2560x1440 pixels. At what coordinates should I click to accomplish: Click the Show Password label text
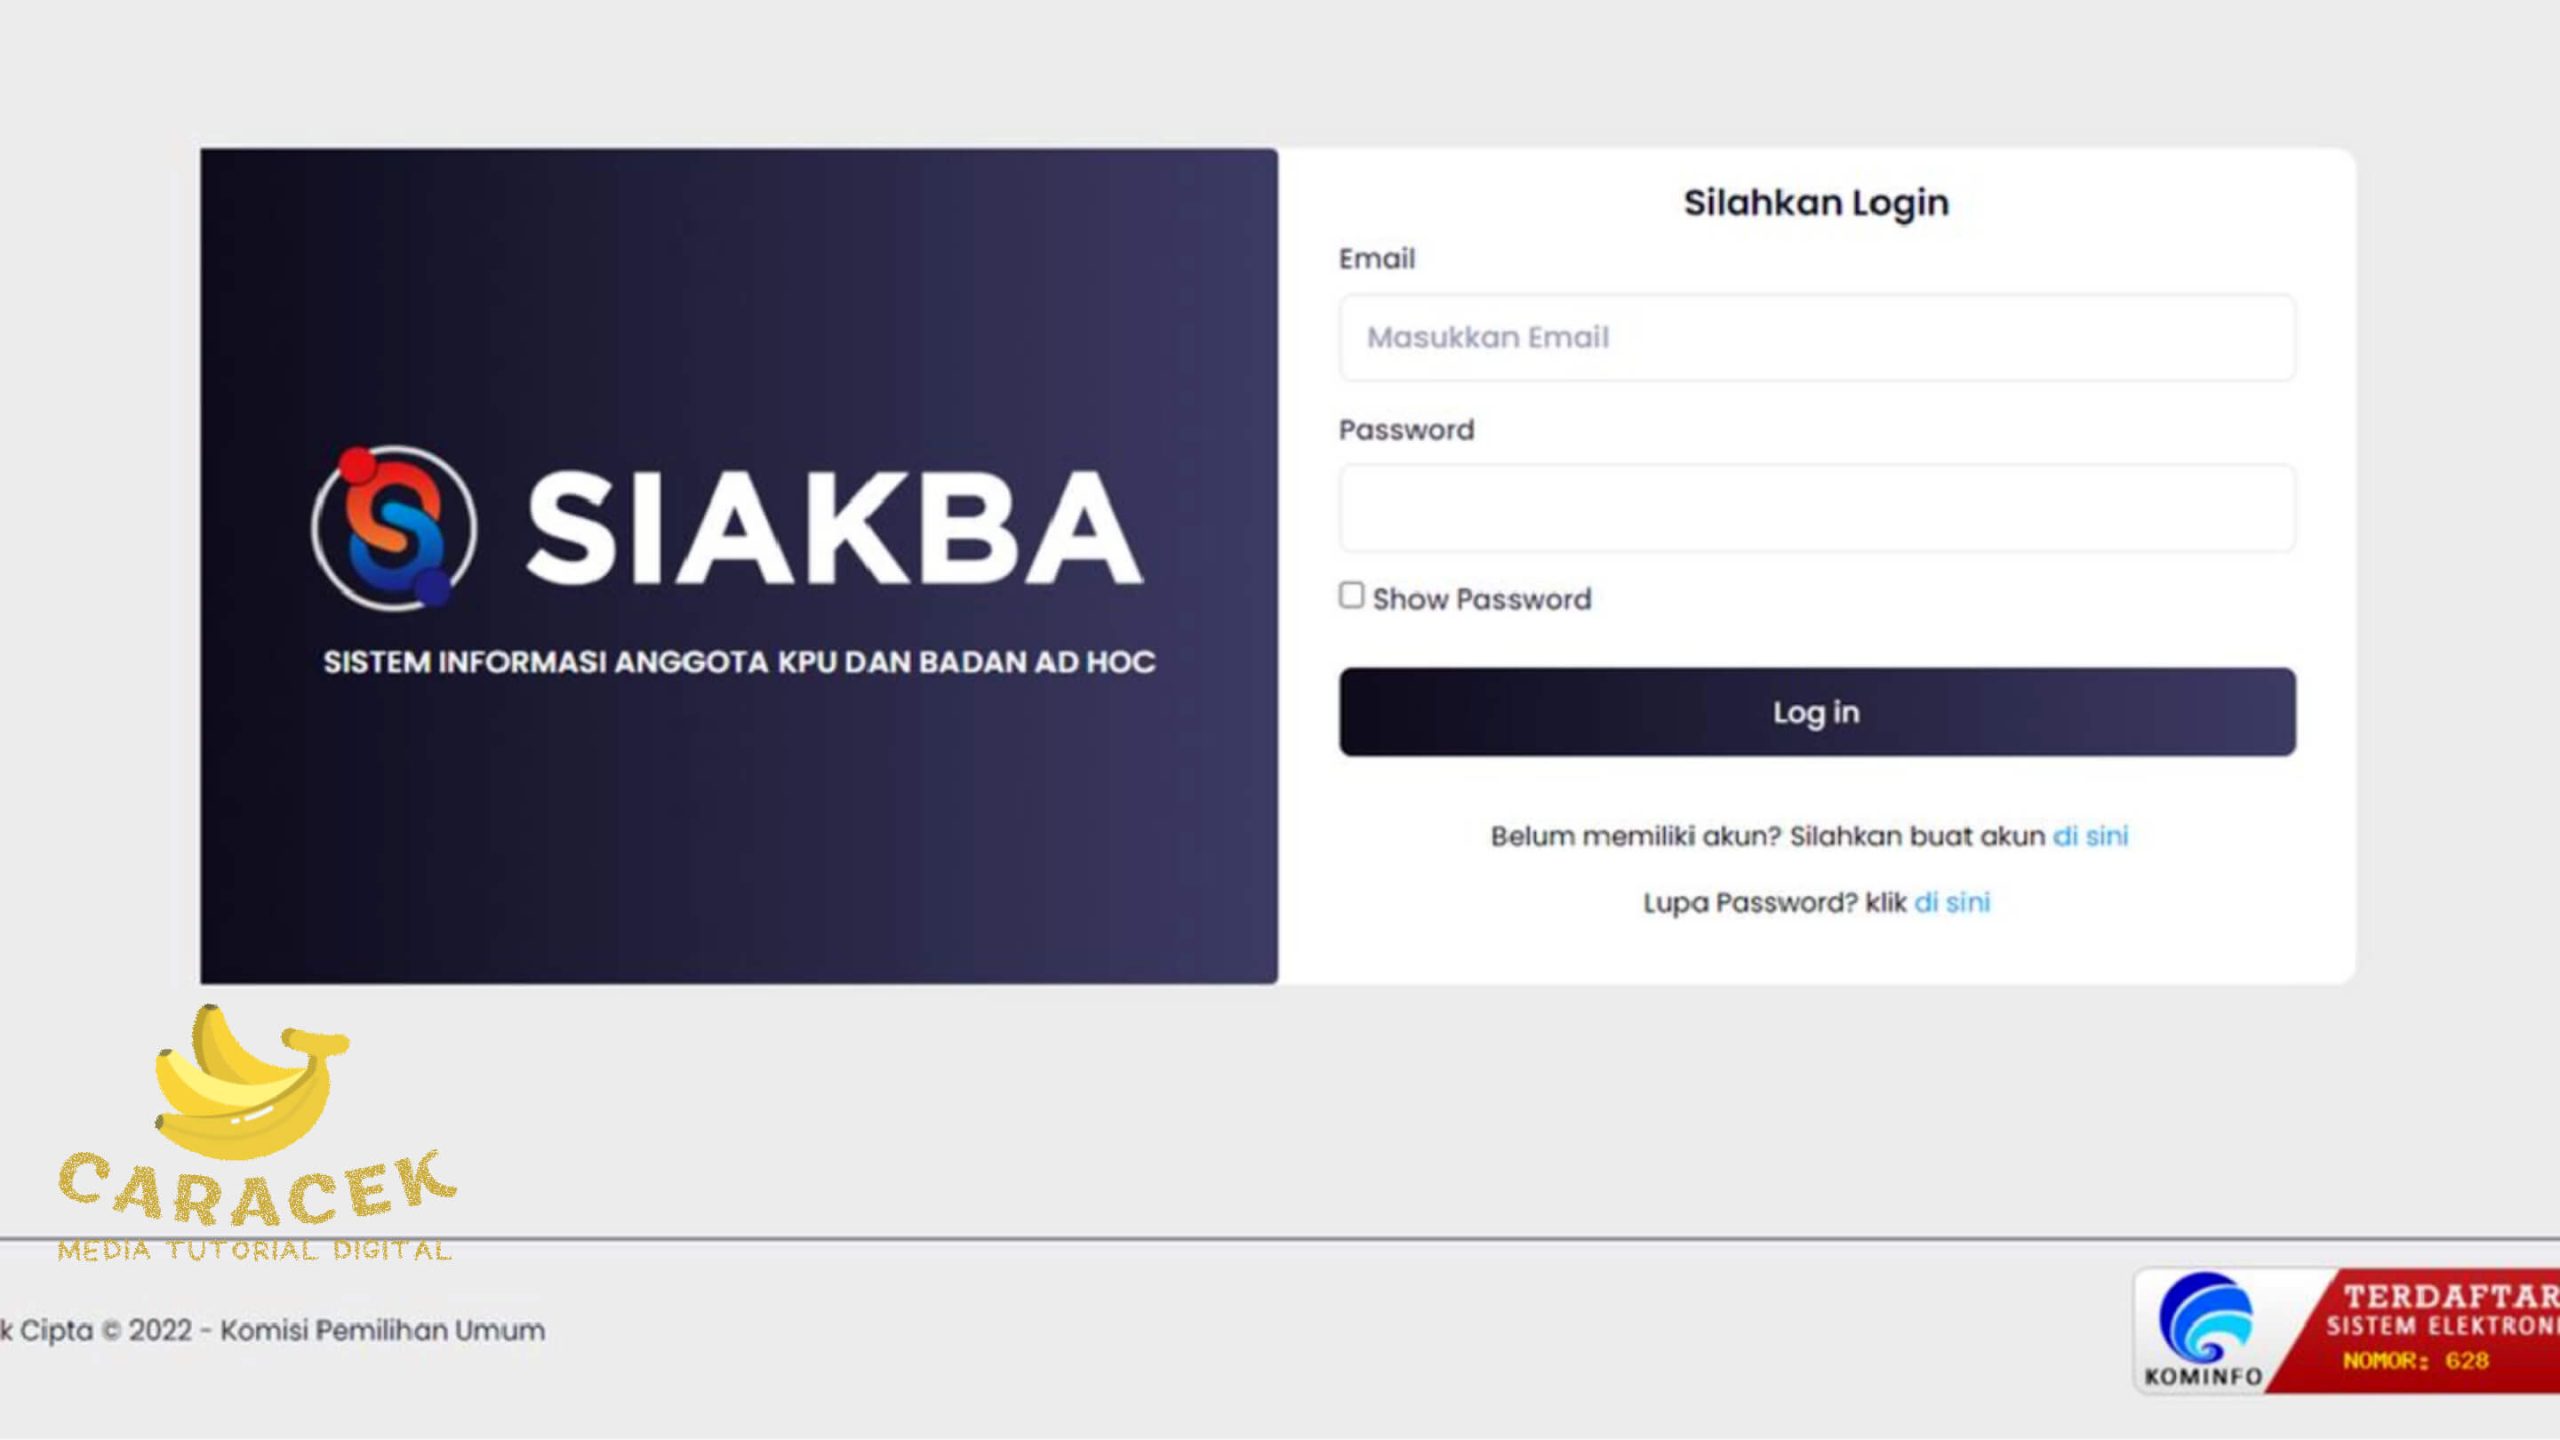click(x=1481, y=599)
